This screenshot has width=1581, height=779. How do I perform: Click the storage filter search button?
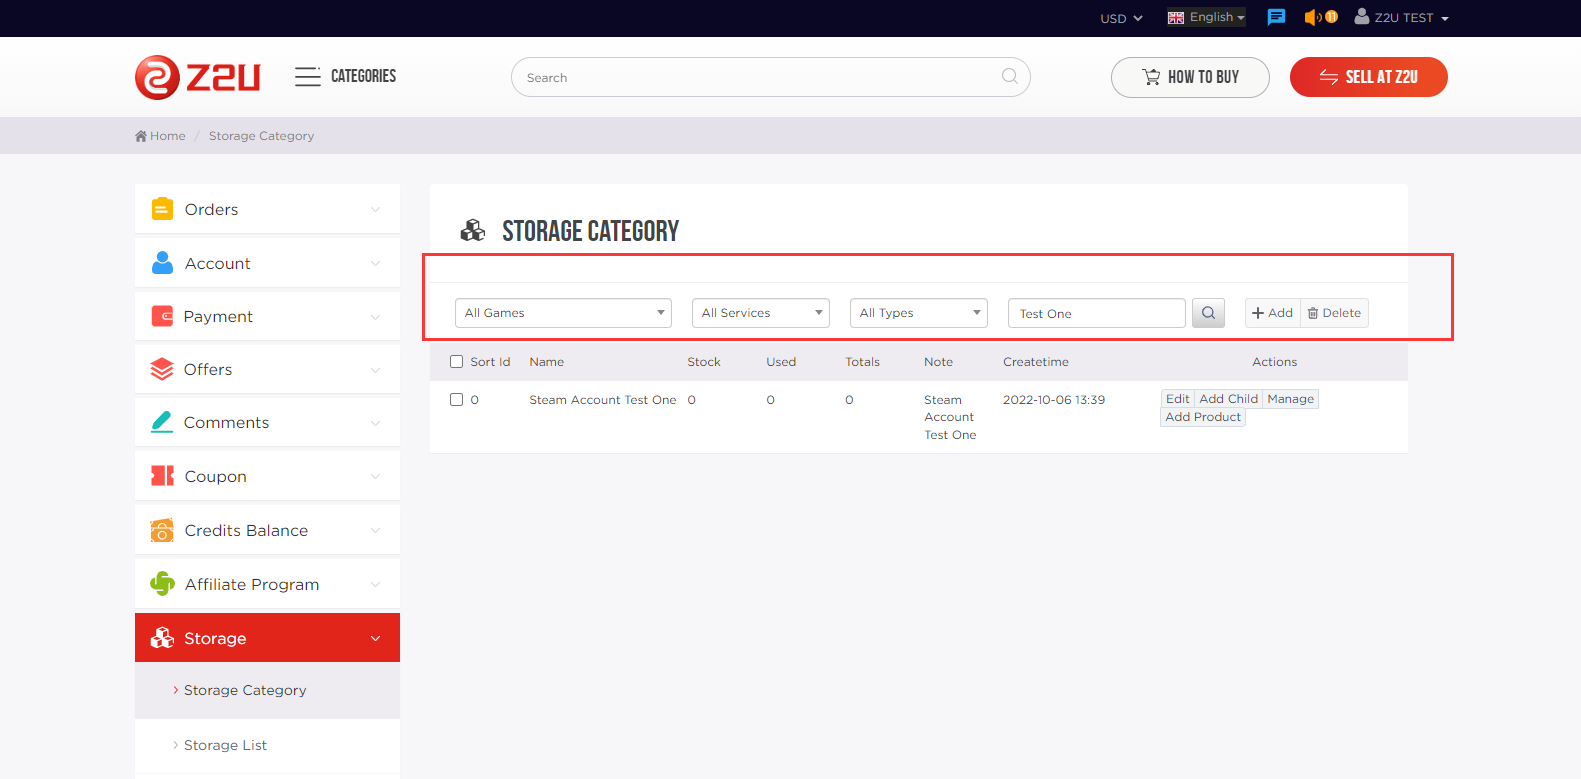click(1208, 313)
